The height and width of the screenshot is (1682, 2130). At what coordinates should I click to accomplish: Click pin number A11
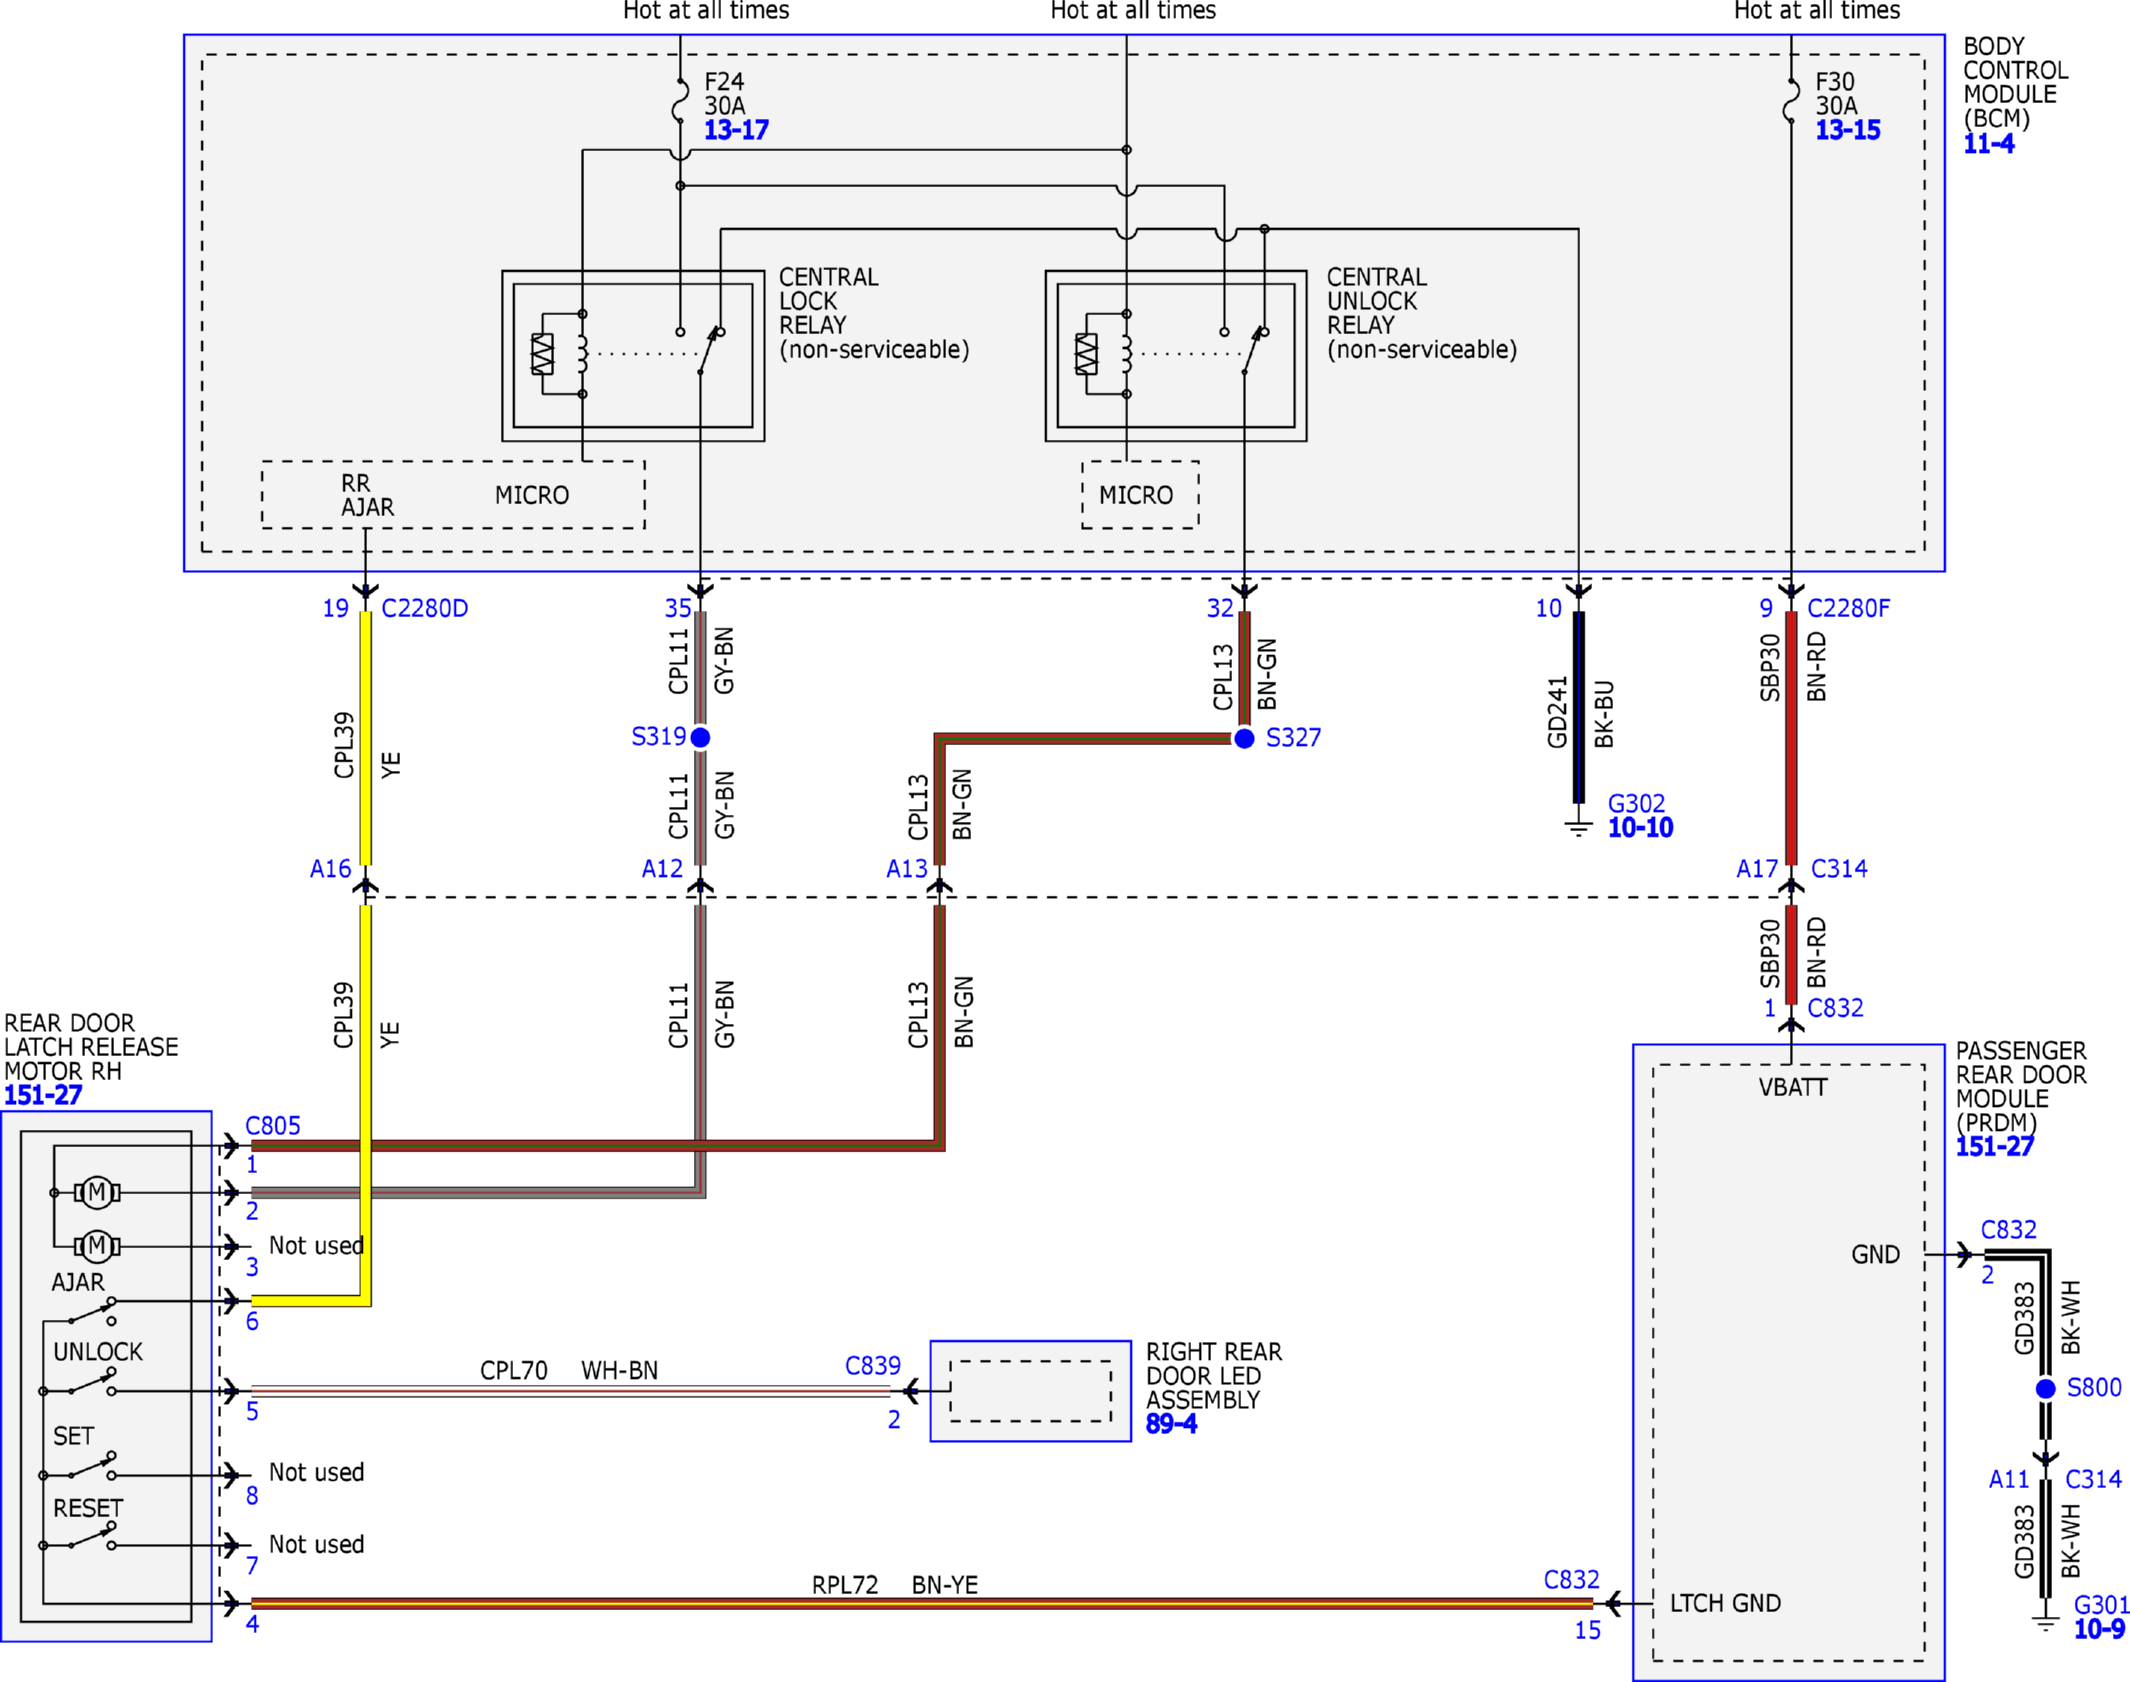(x=2009, y=1479)
